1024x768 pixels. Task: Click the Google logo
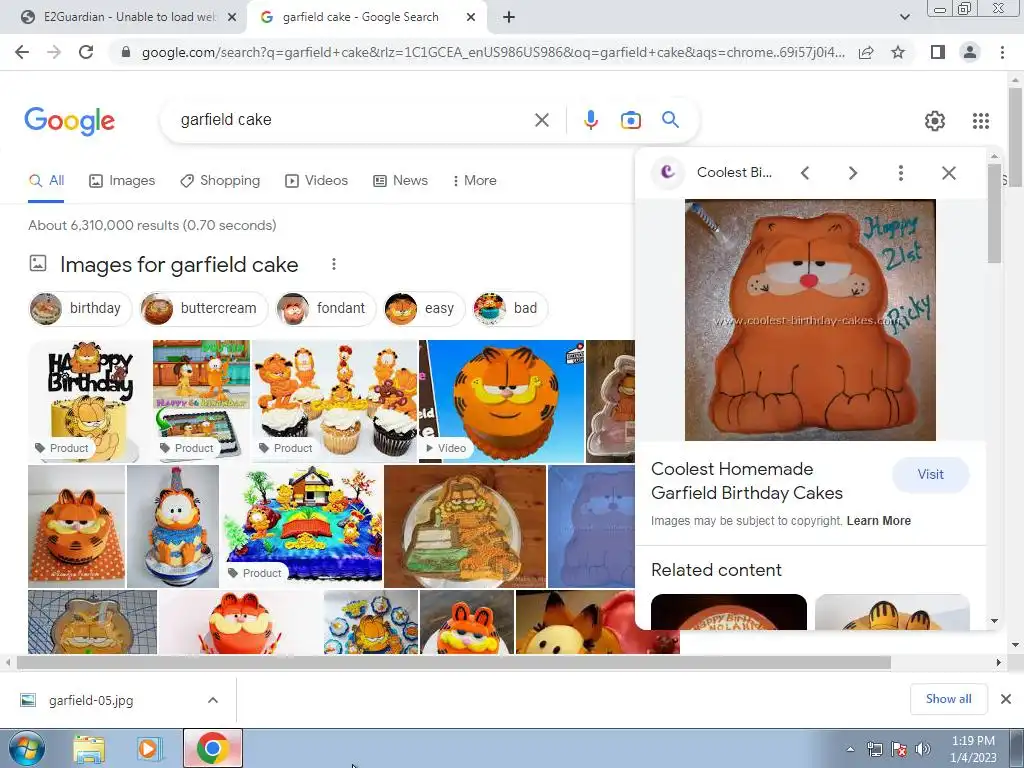coord(69,121)
